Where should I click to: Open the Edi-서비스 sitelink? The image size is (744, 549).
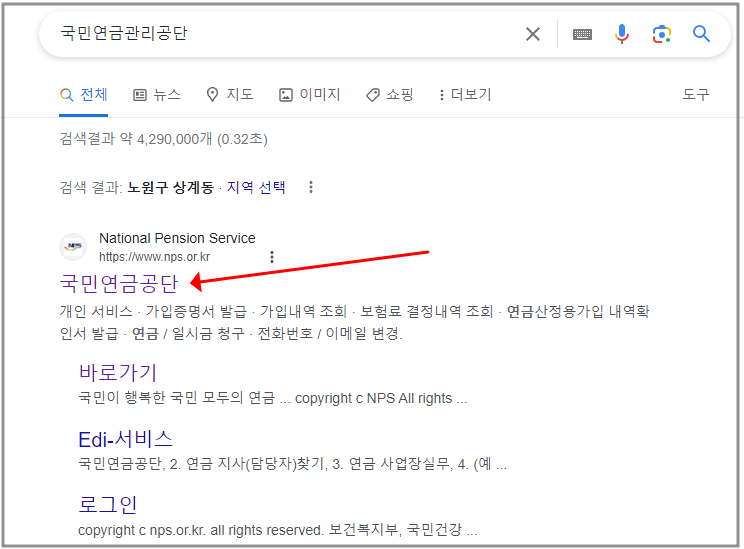pos(125,439)
